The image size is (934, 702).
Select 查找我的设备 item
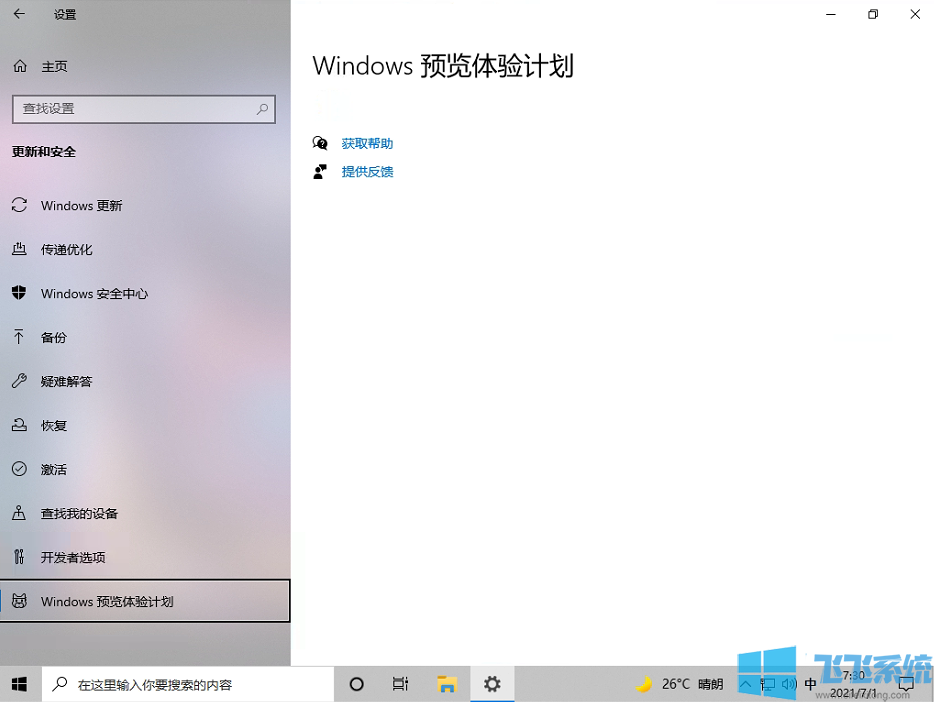click(79, 514)
